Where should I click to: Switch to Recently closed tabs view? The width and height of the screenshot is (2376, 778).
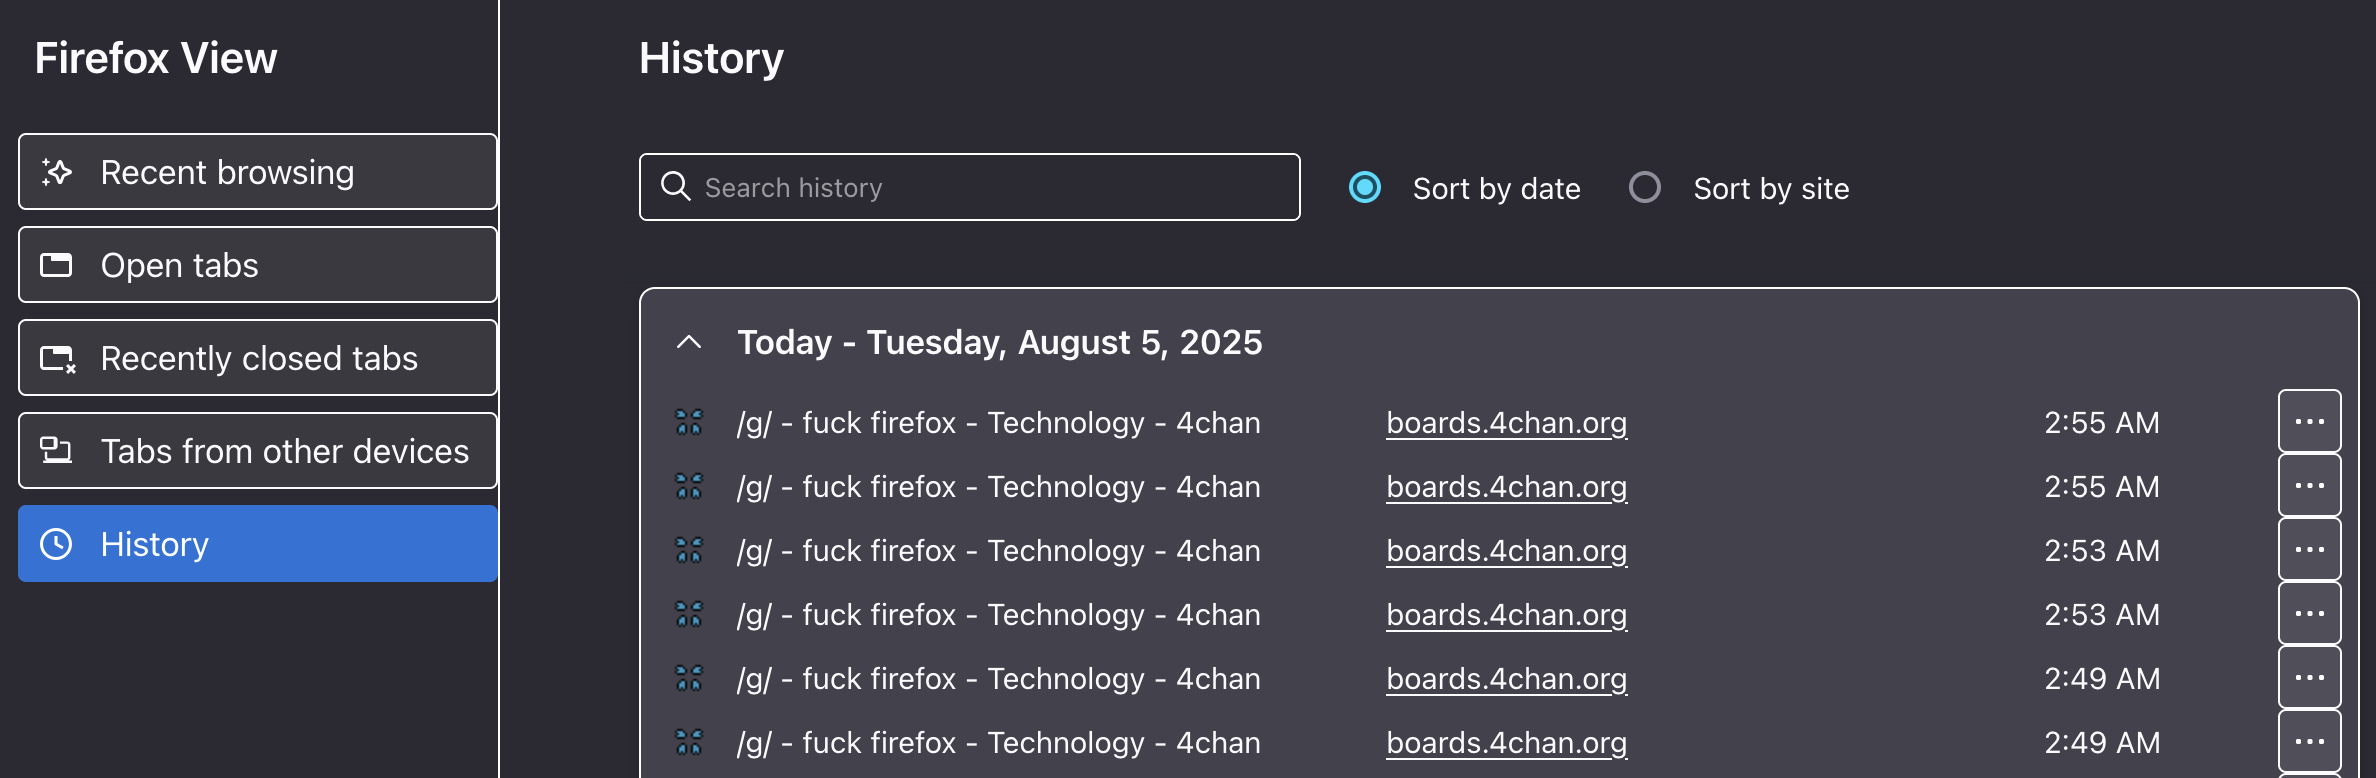pyautogui.click(x=258, y=358)
